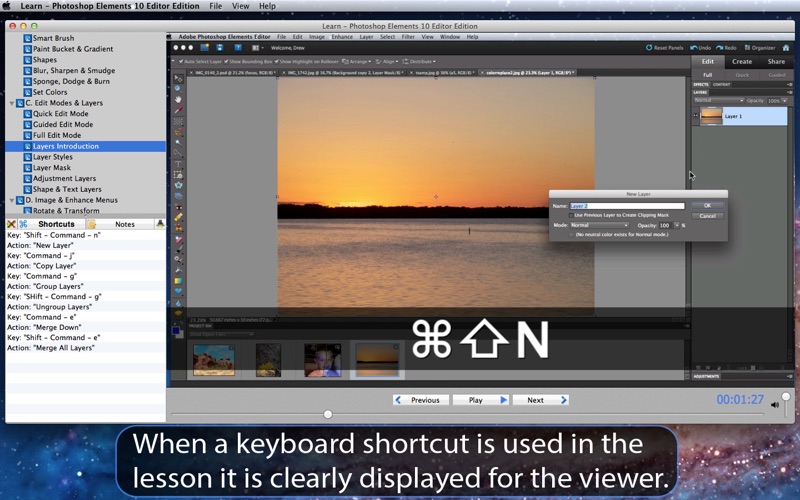This screenshot has width=800, height=500.
Task: Click the blue save disk icon
Action: [x=219, y=47]
